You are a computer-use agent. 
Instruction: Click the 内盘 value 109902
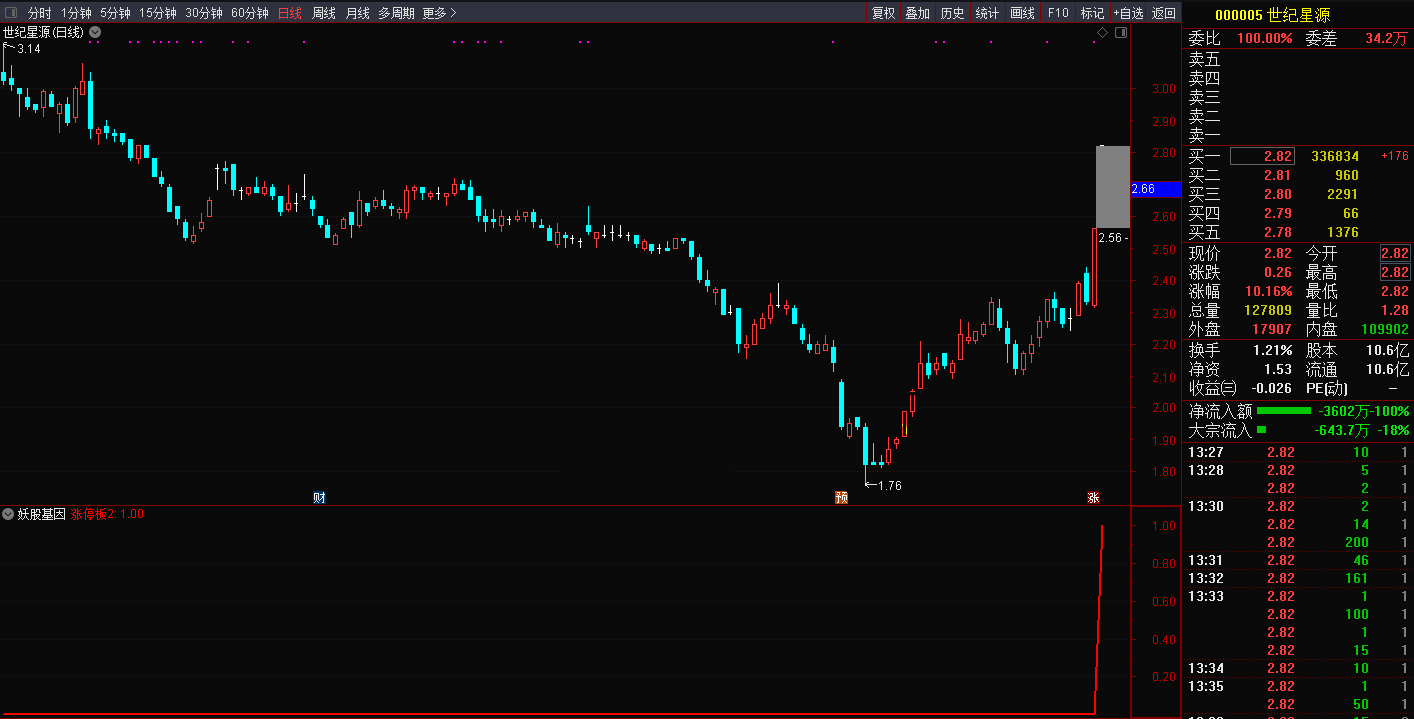[x=1384, y=329]
